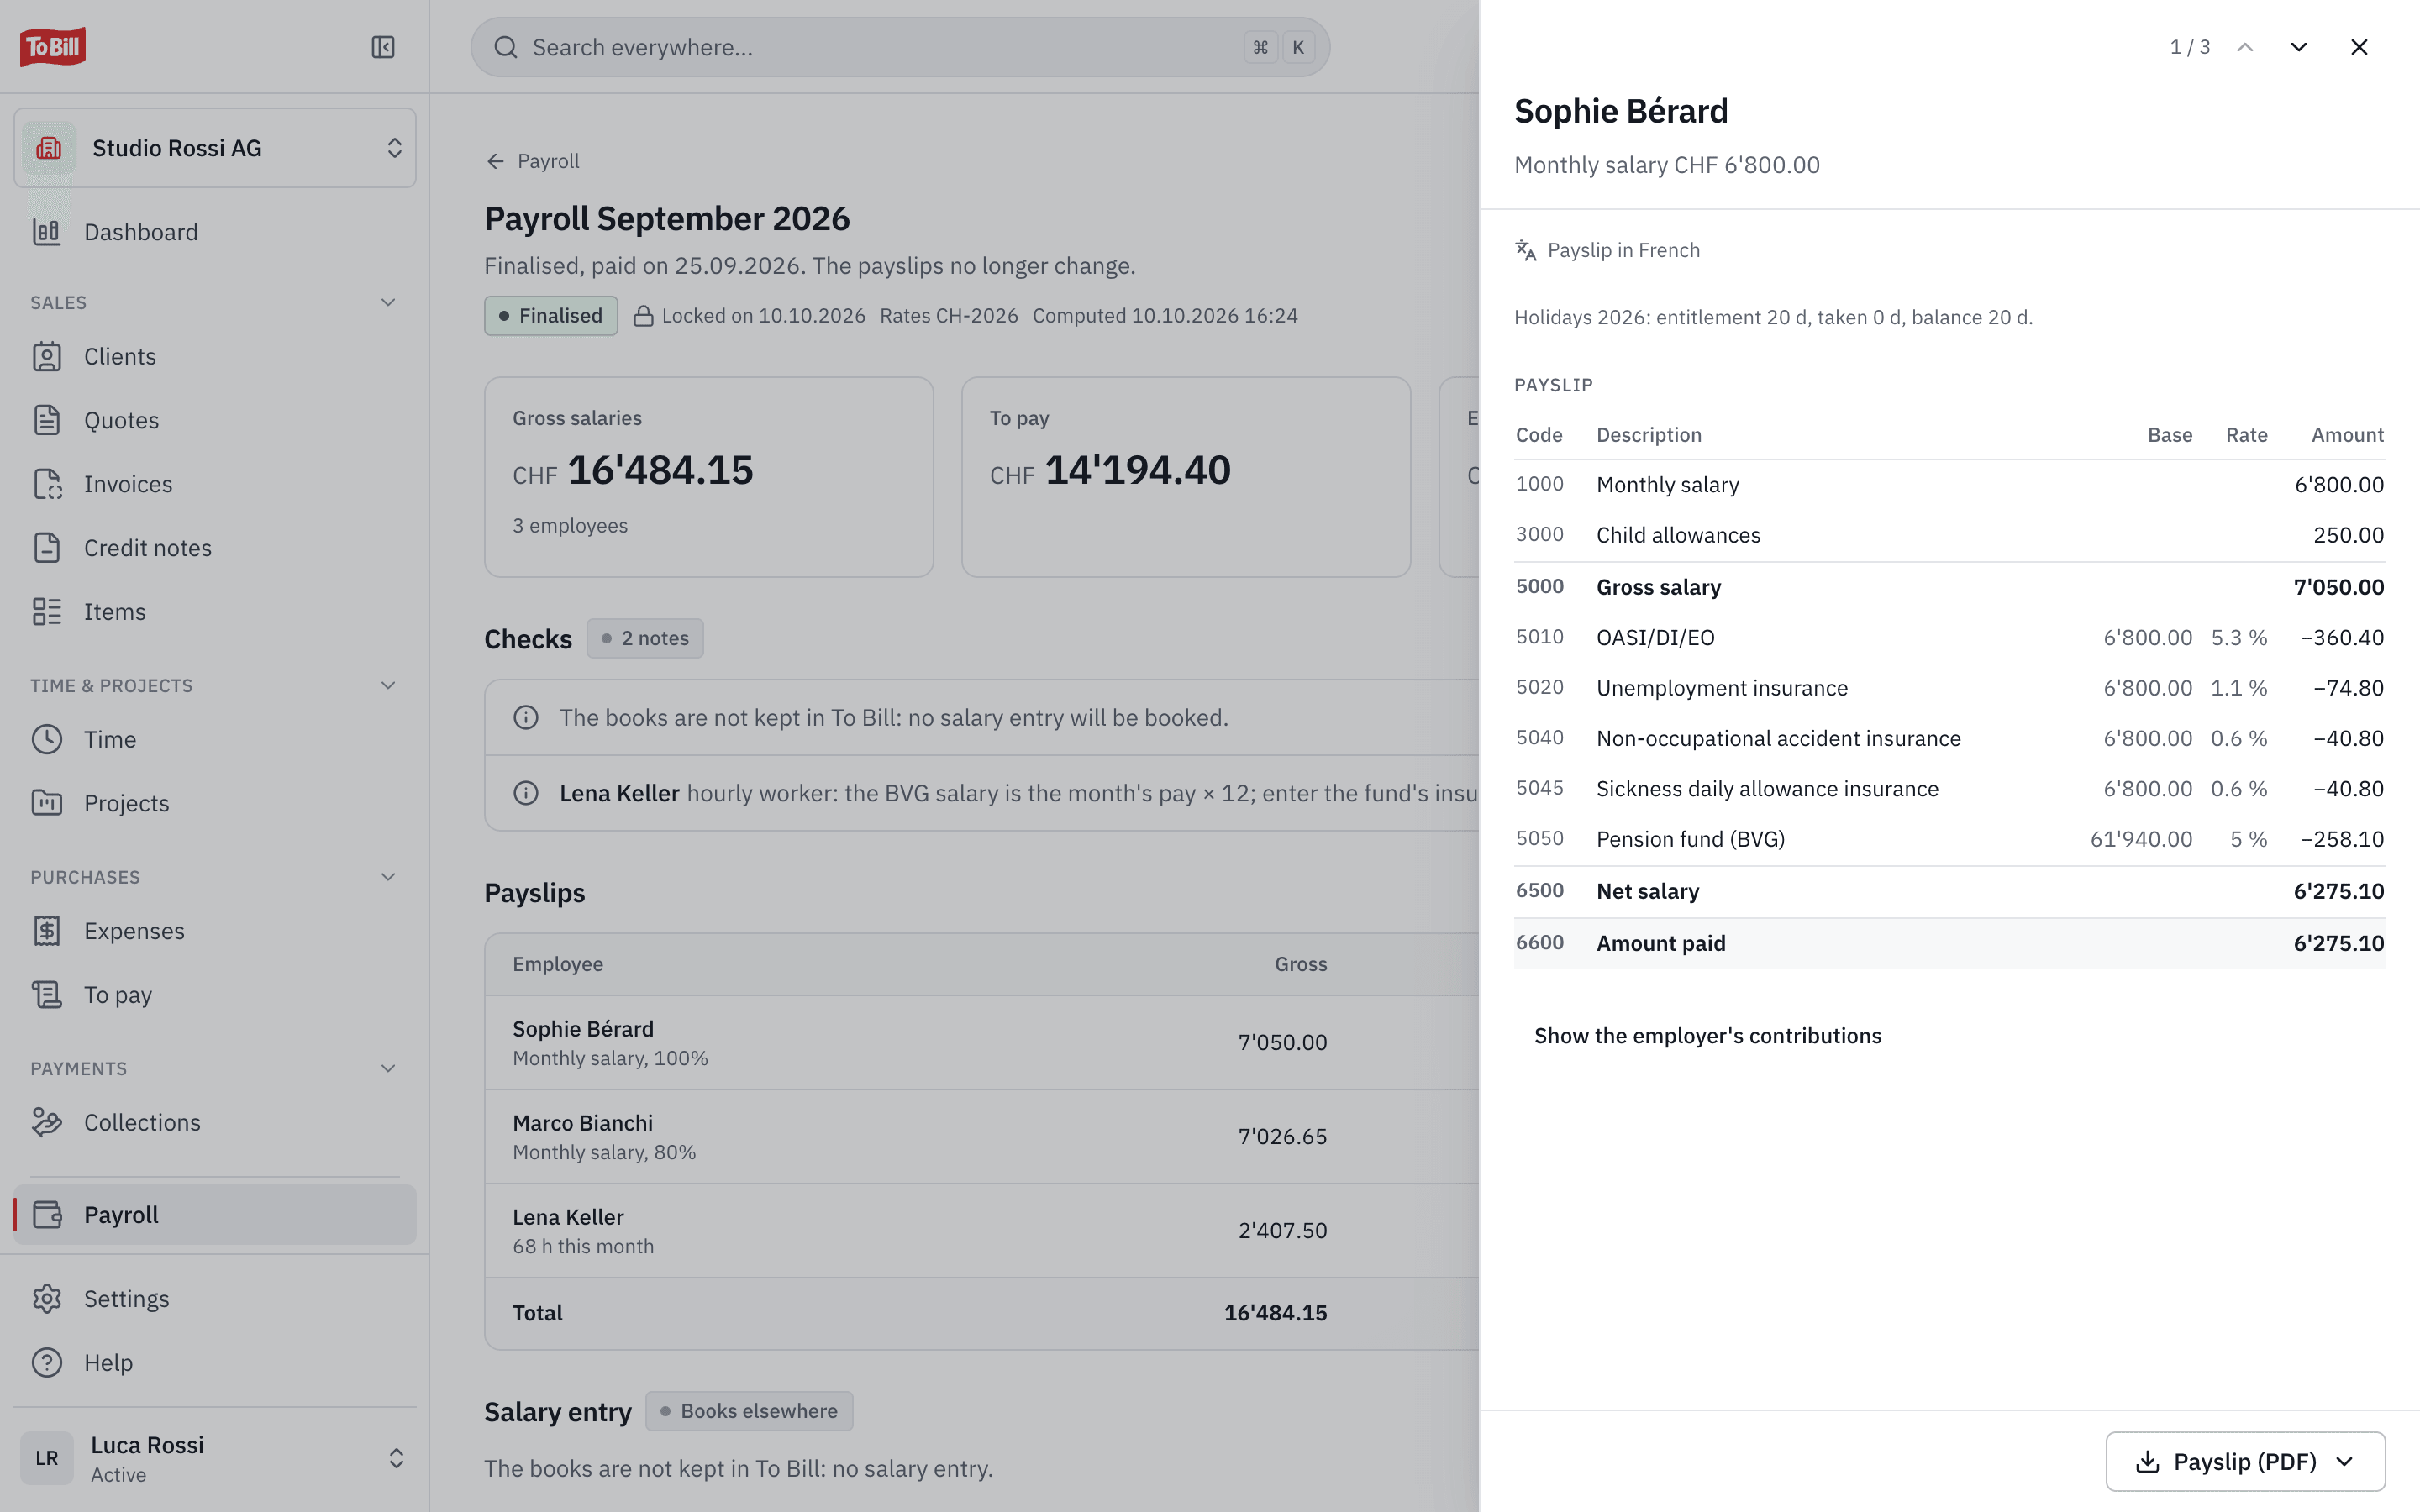Open Clients via its contact icon
The height and width of the screenshot is (1512, 2420).
(47, 356)
